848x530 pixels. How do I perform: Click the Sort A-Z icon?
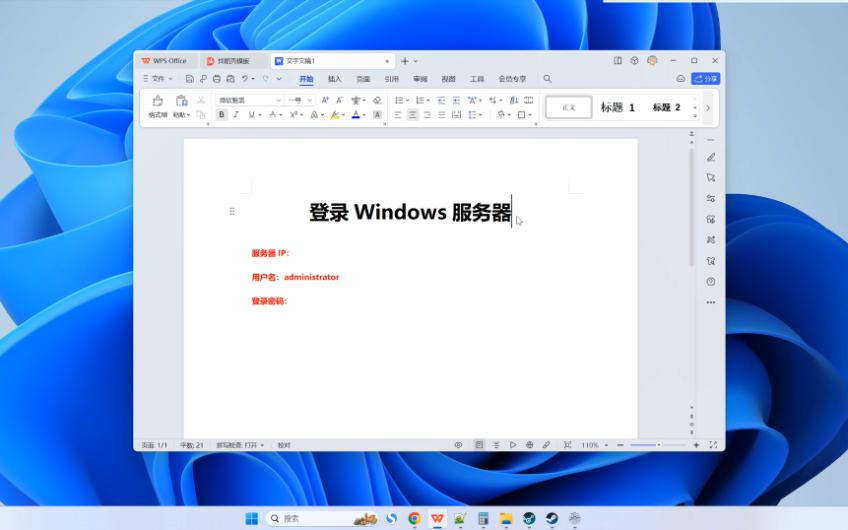tap(514, 100)
